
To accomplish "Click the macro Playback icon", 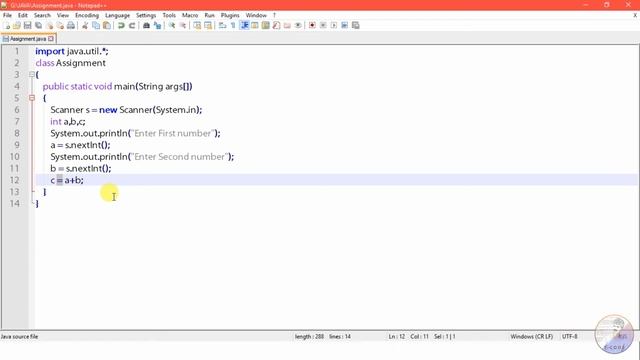I will pyautogui.click(x=334, y=25).
